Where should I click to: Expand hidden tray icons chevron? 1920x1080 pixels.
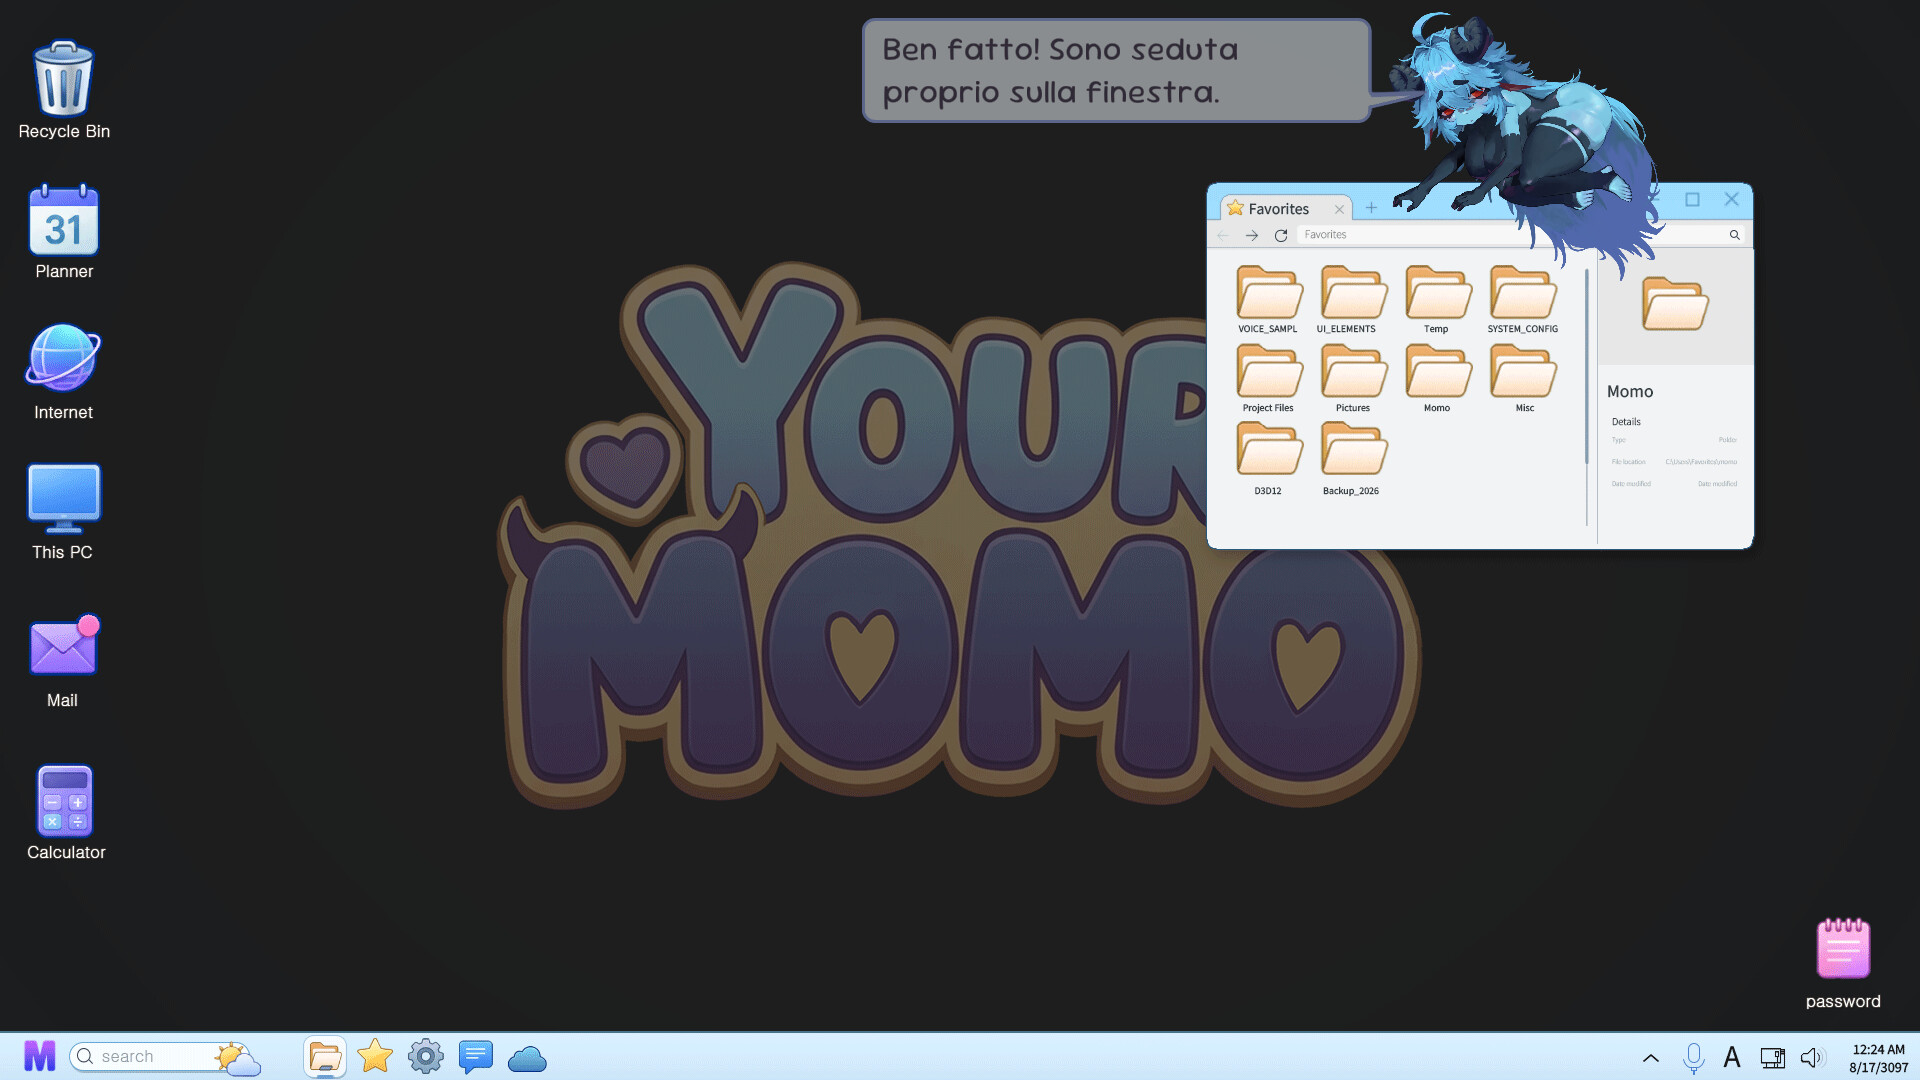point(1651,1058)
